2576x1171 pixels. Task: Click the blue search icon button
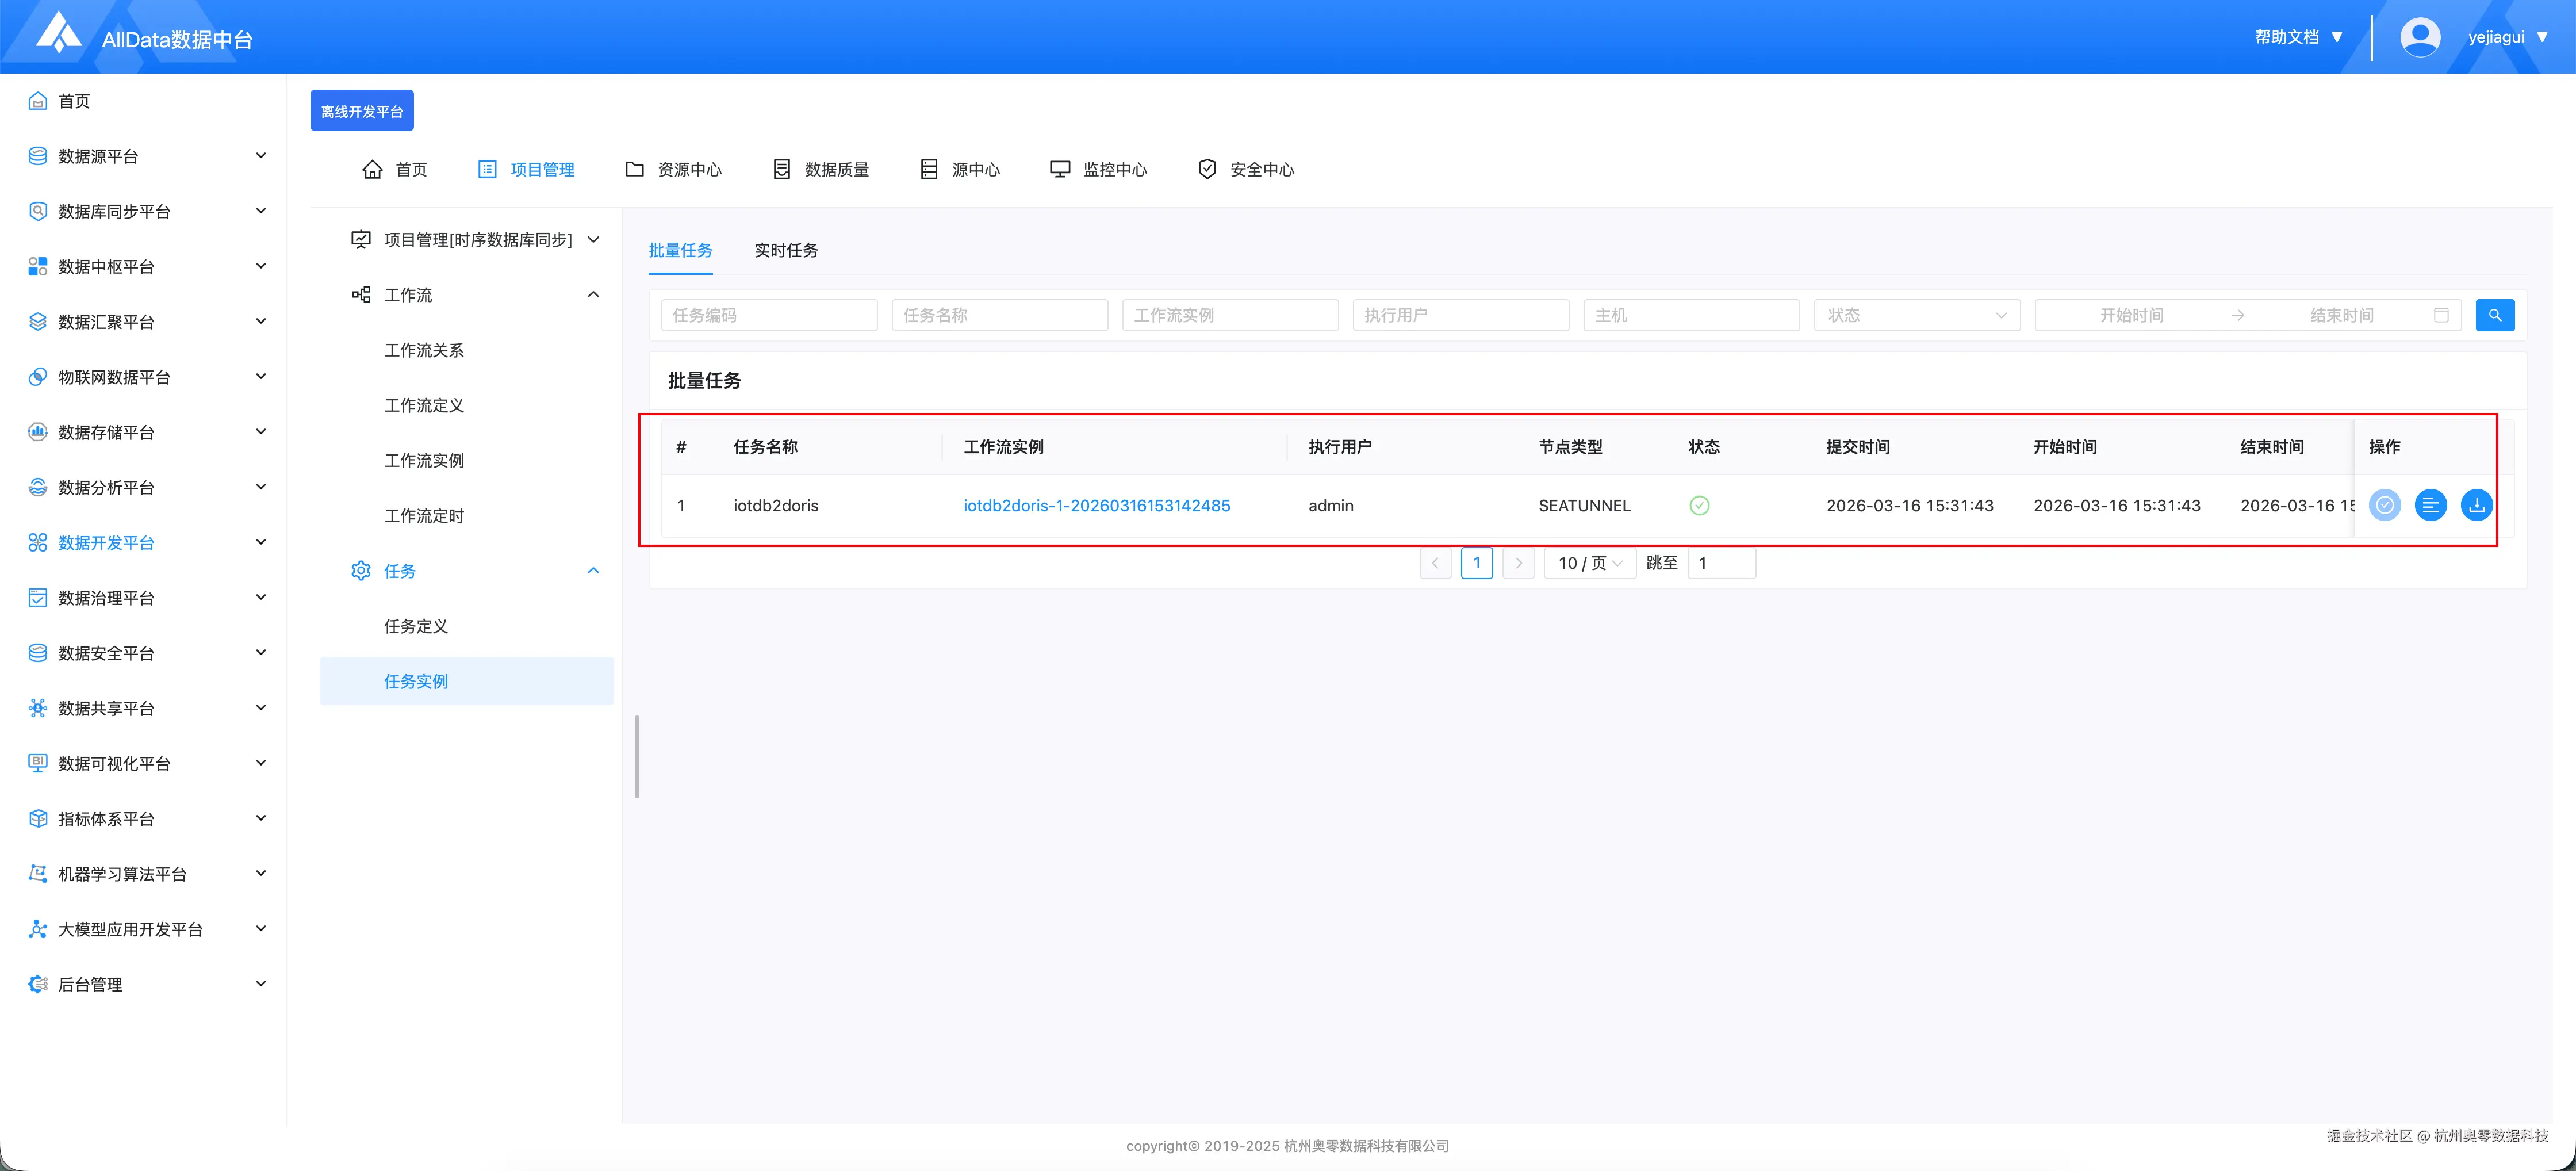(x=2494, y=315)
